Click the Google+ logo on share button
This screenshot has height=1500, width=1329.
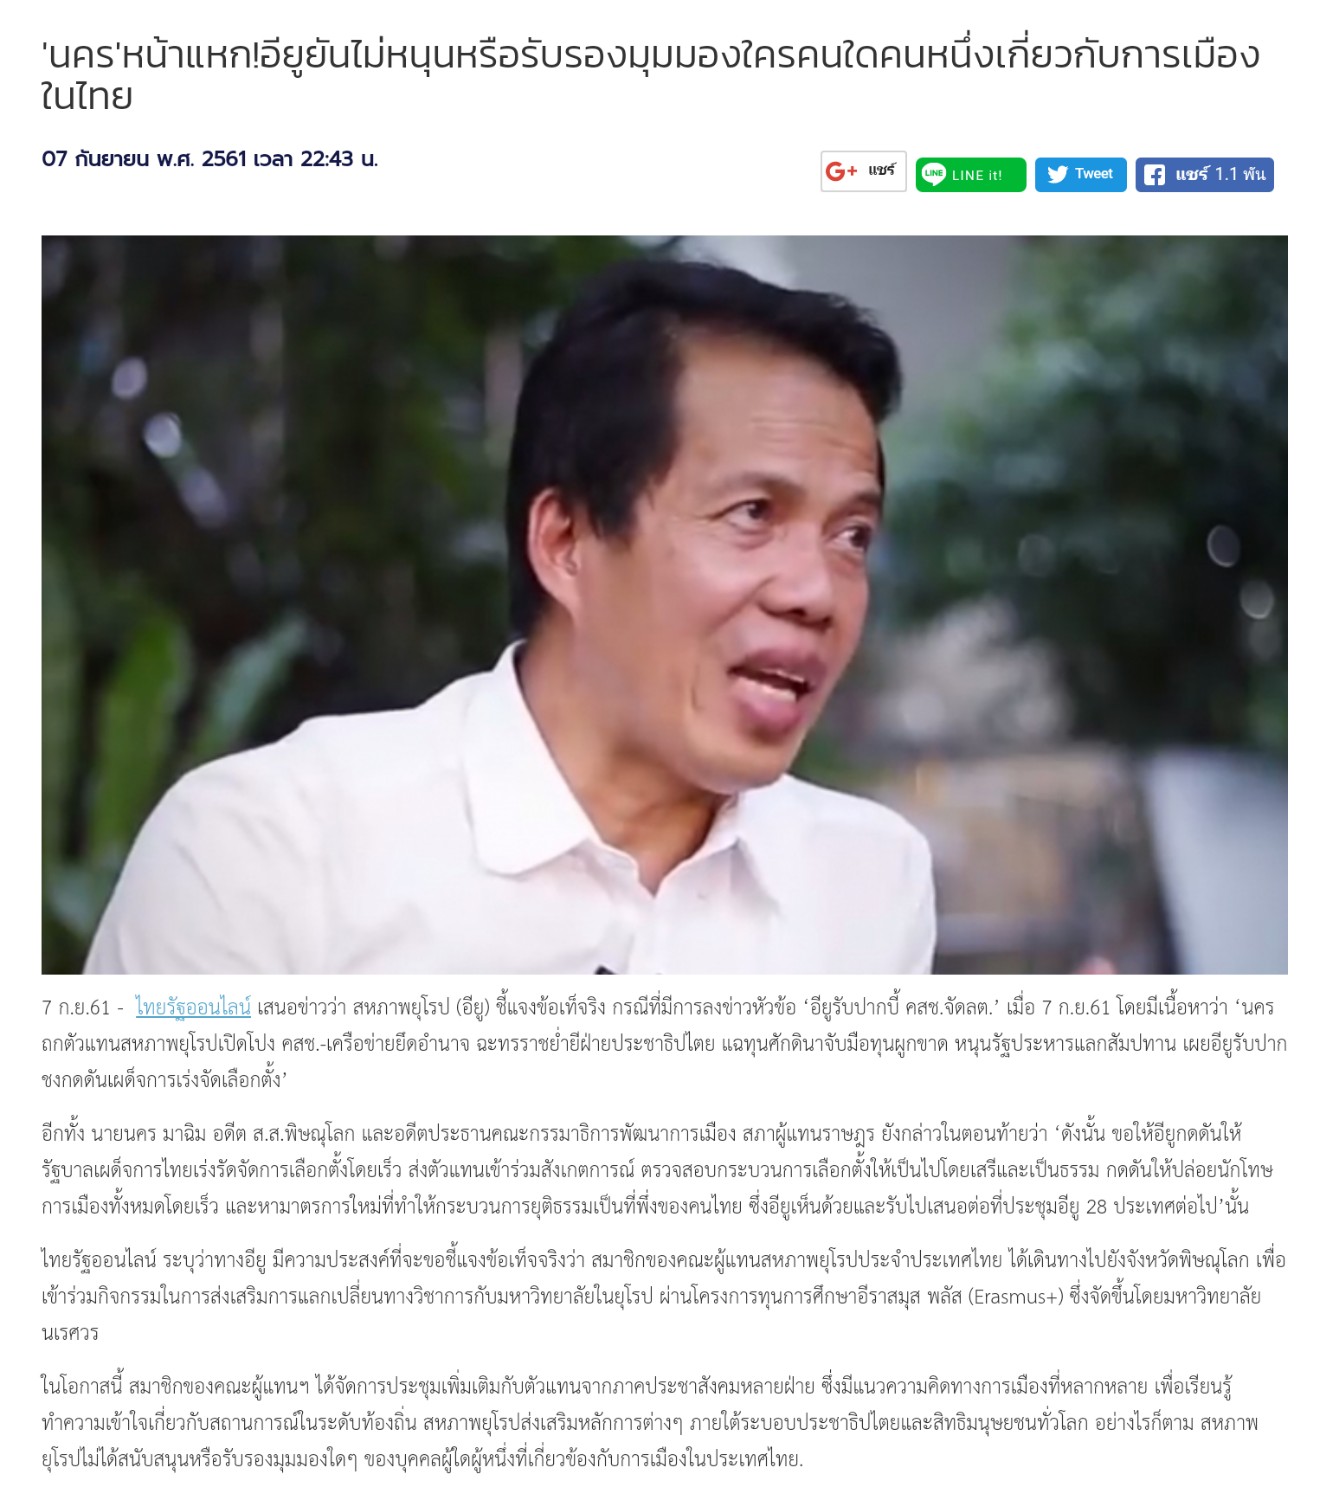pos(841,172)
